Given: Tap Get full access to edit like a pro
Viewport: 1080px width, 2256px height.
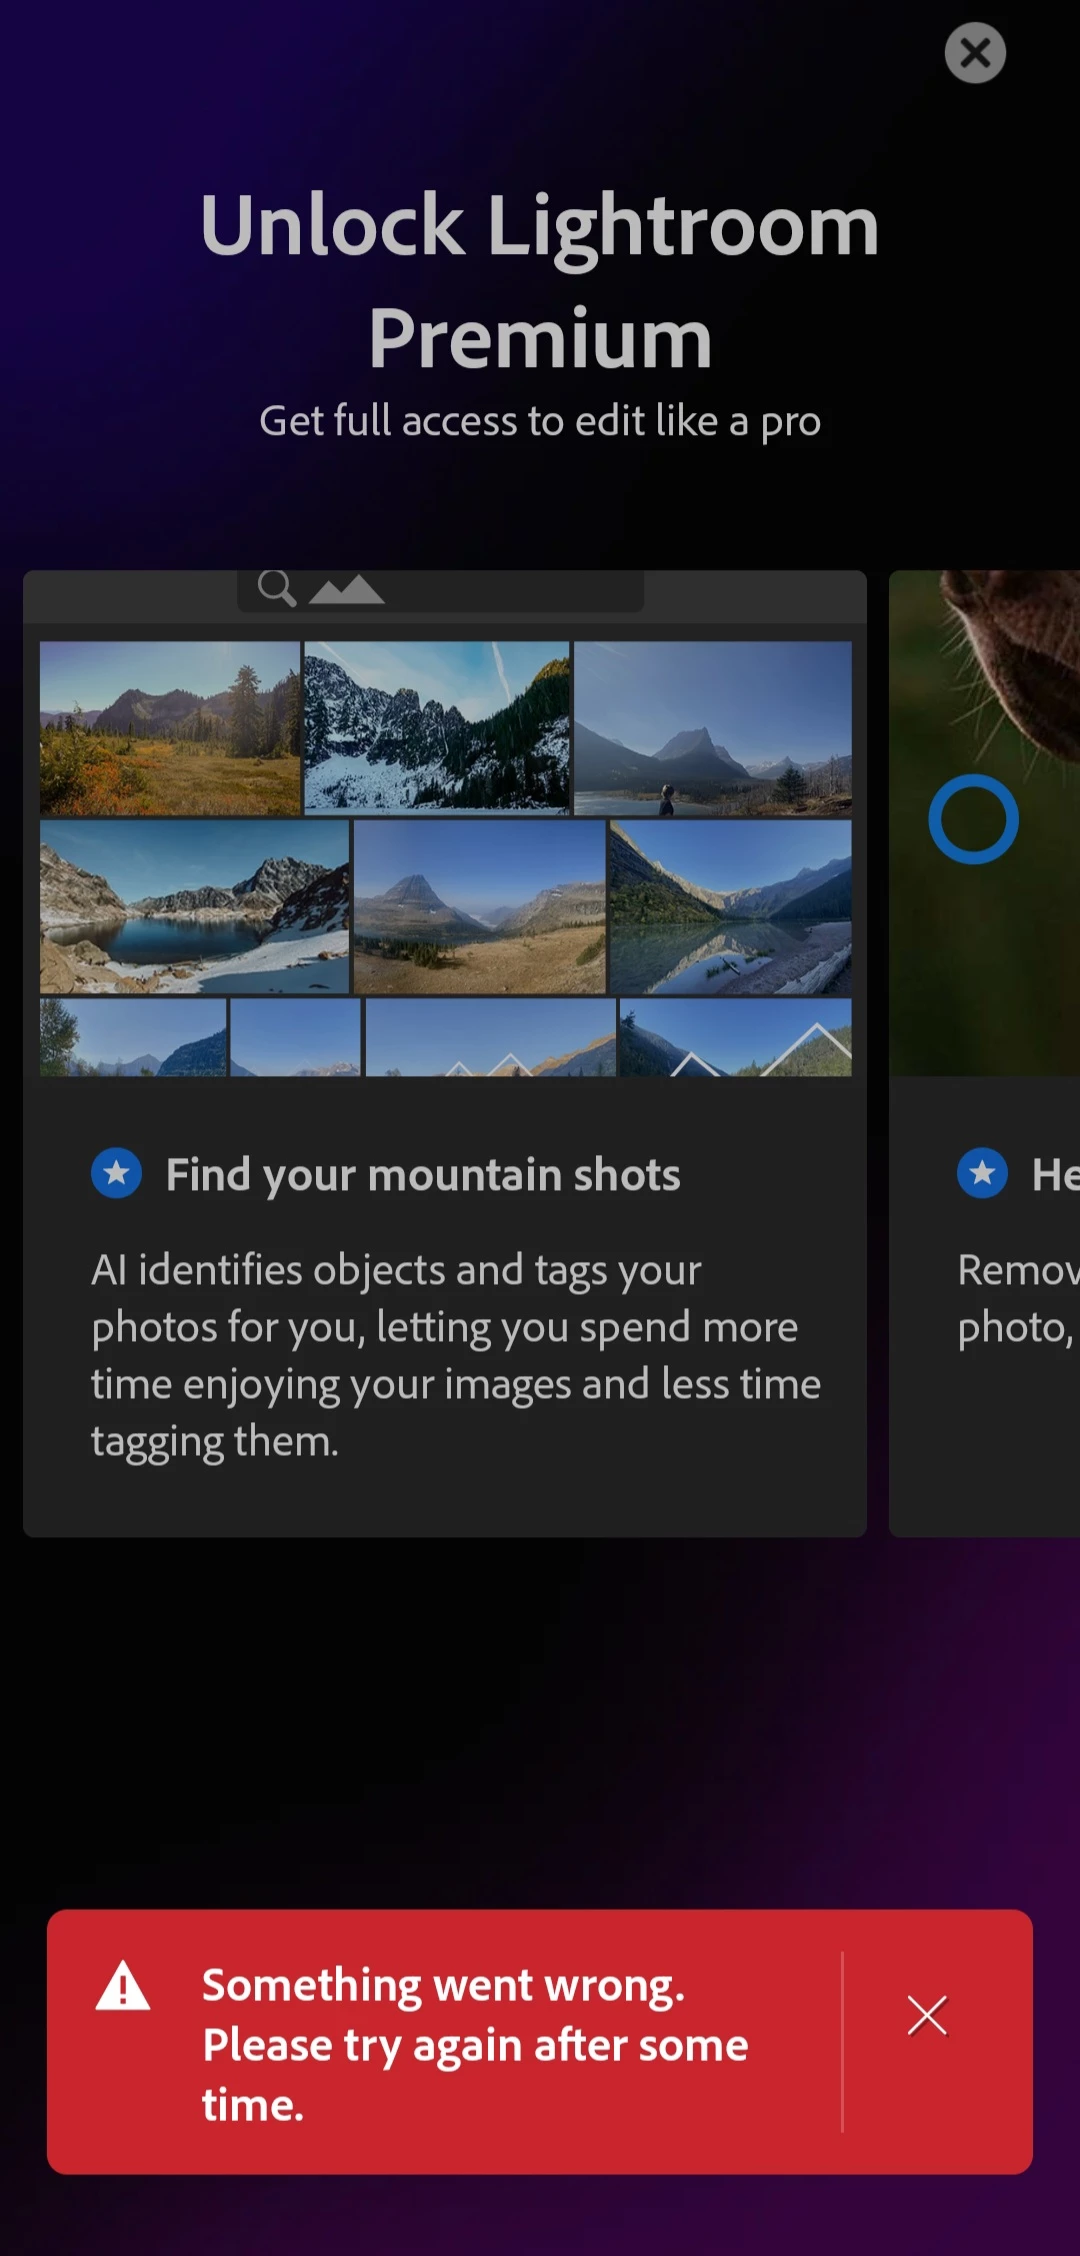Looking at the screenshot, I should pos(540,421).
